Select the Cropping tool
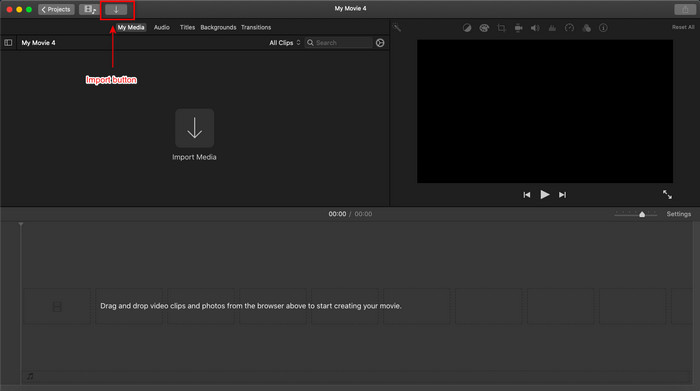 [x=501, y=28]
